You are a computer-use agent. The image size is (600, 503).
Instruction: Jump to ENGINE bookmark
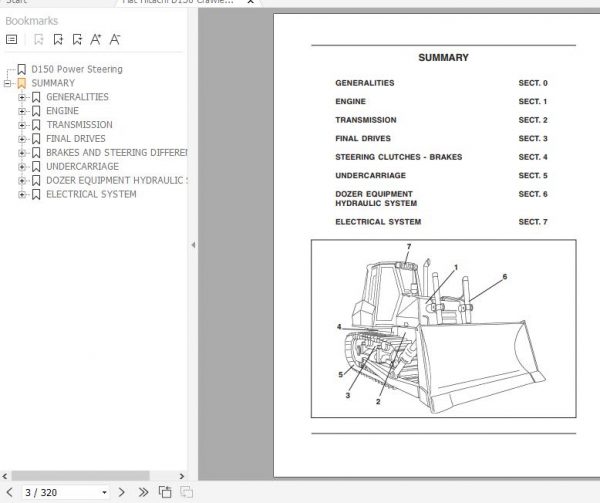62,111
